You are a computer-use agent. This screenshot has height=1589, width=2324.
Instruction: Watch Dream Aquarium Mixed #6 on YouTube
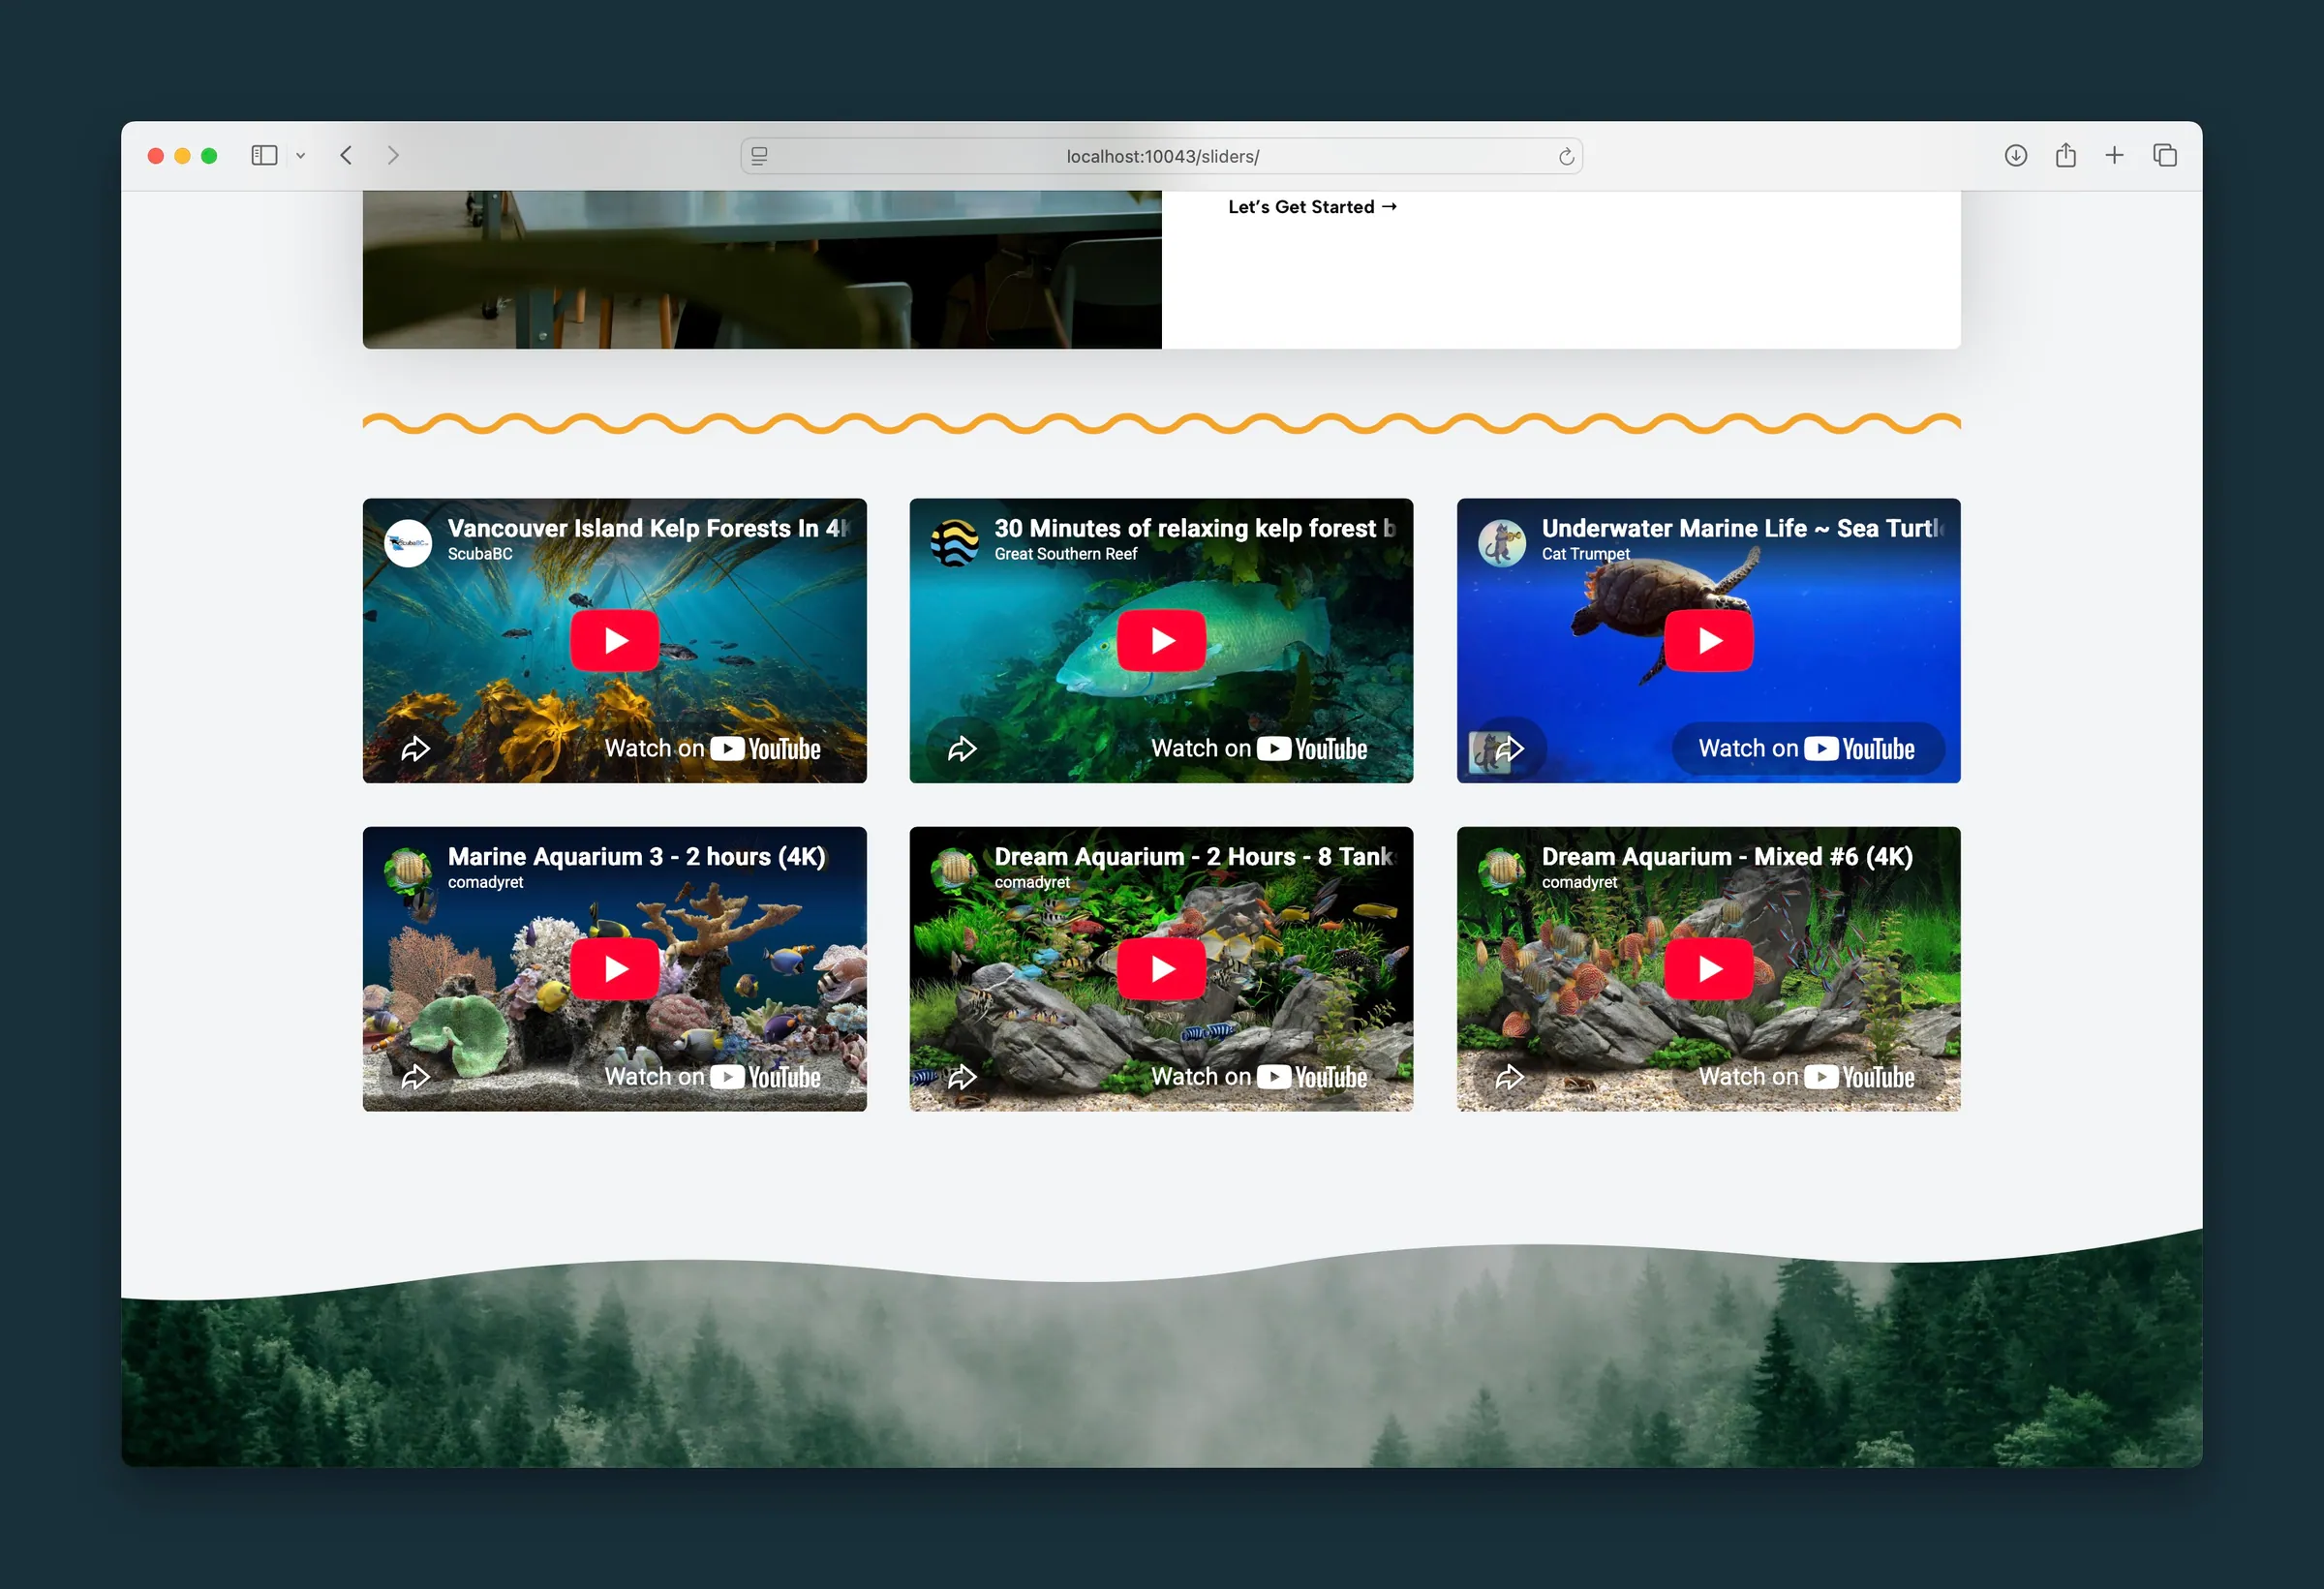1807,1076
